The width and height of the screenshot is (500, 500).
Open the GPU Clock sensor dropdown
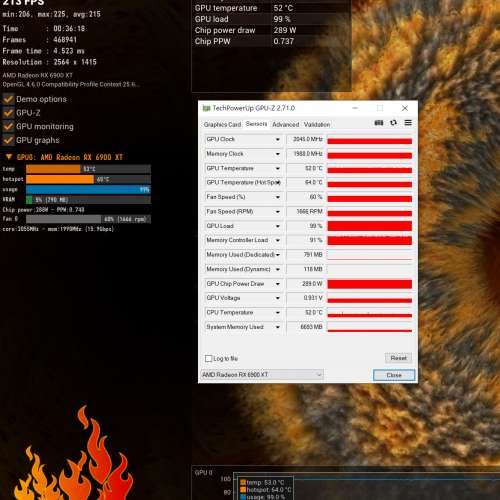[x=278, y=139]
